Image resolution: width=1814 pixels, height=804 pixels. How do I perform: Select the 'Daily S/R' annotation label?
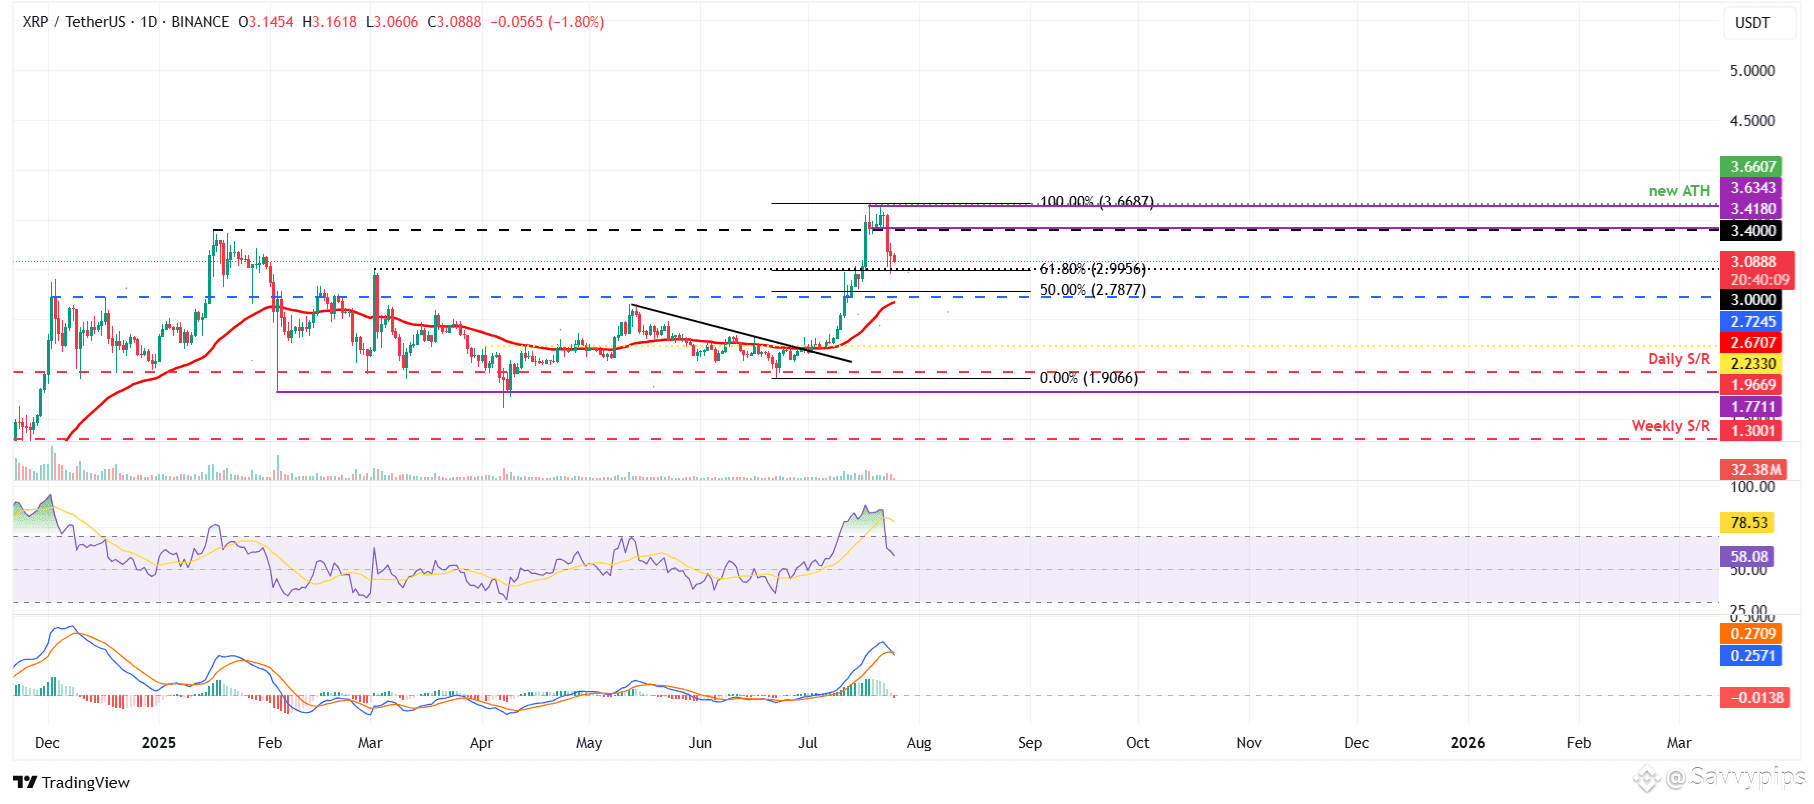(x=1679, y=358)
